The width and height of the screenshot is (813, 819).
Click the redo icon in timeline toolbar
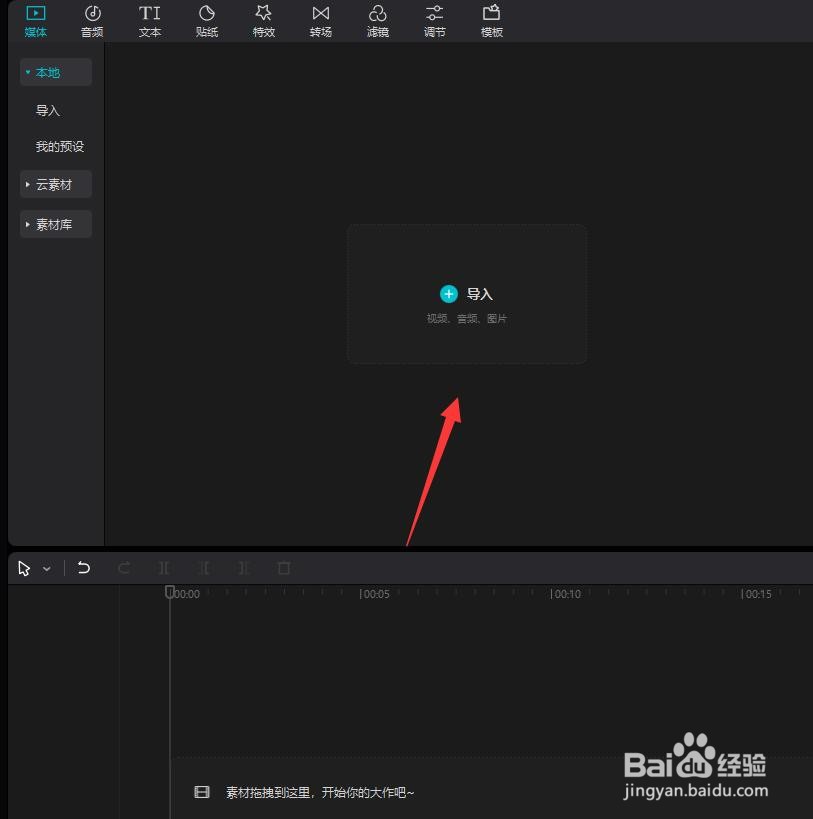pos(124,567)
